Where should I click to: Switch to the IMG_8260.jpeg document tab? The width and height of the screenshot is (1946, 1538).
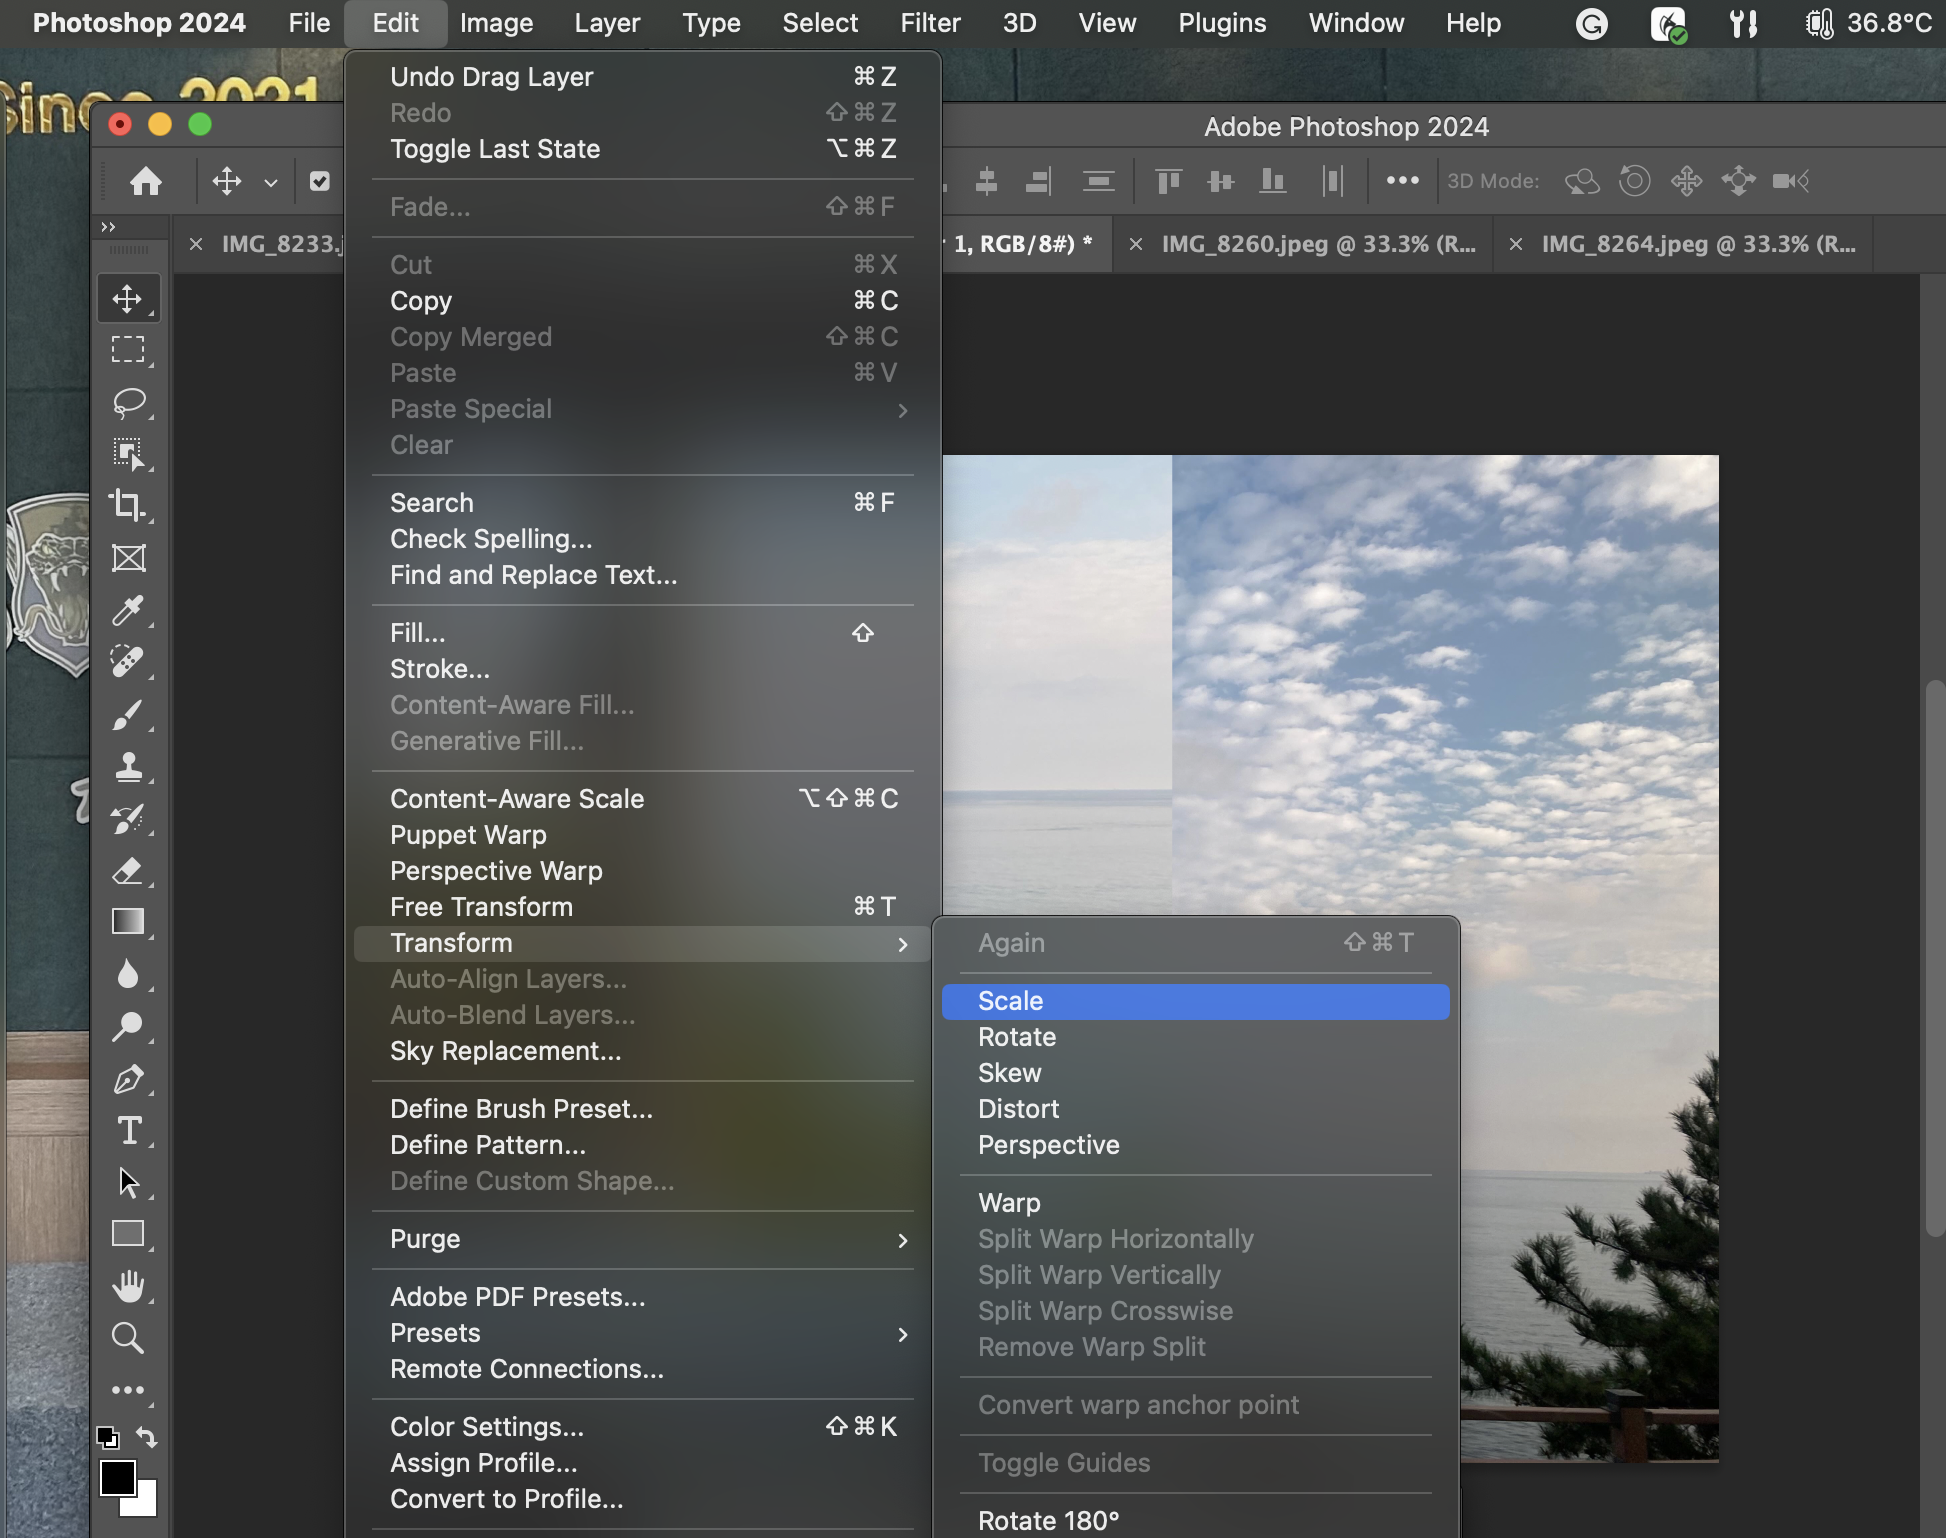1317,244
